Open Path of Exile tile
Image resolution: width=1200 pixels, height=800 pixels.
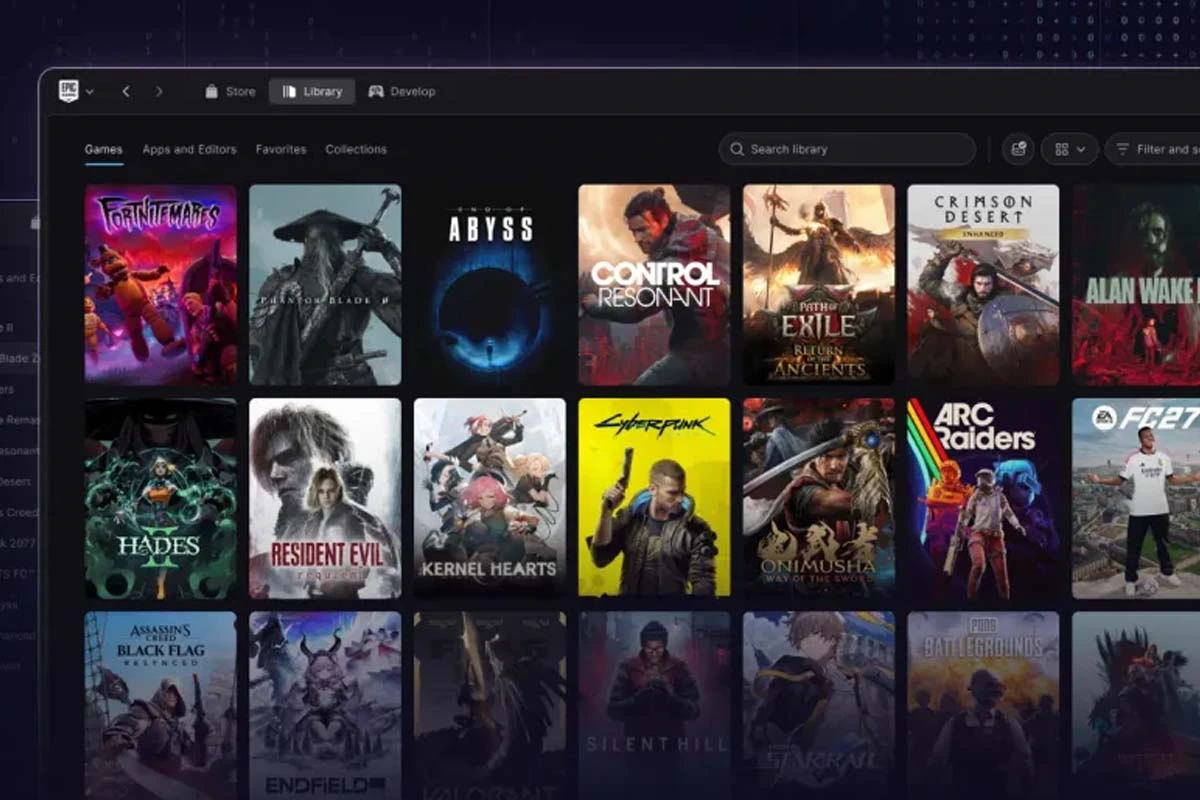tap(819, 284)
